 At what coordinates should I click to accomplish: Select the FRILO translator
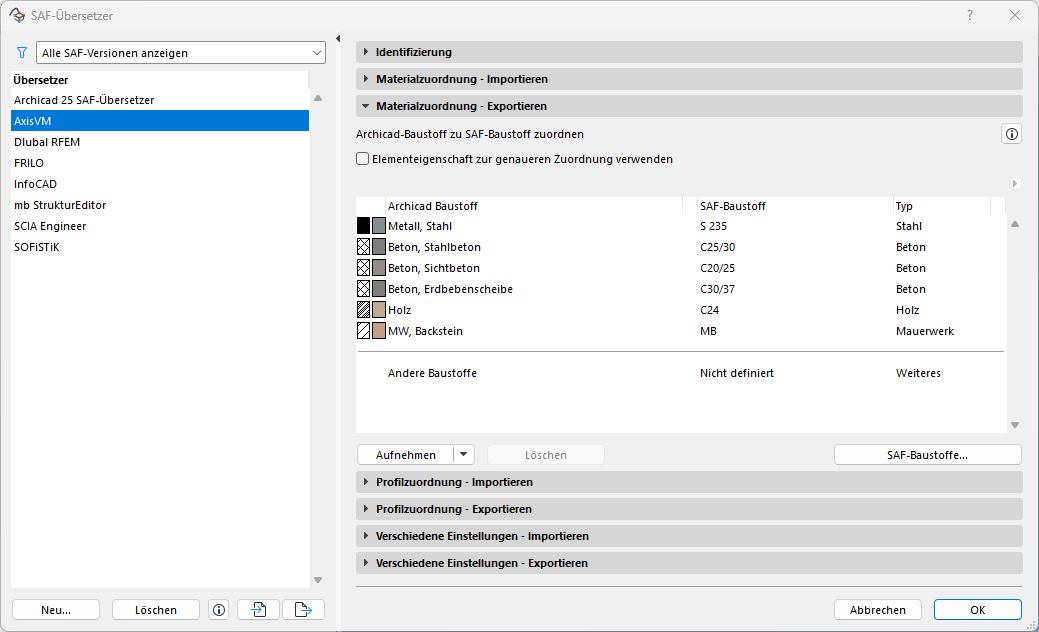click(160, 163)
